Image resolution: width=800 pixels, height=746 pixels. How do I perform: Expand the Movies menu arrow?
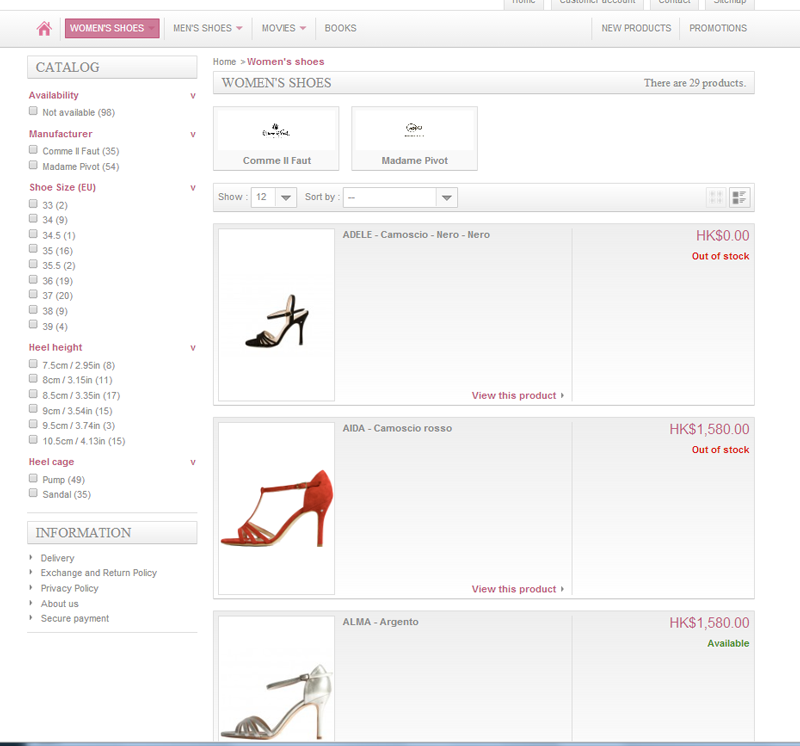point(303,29)
